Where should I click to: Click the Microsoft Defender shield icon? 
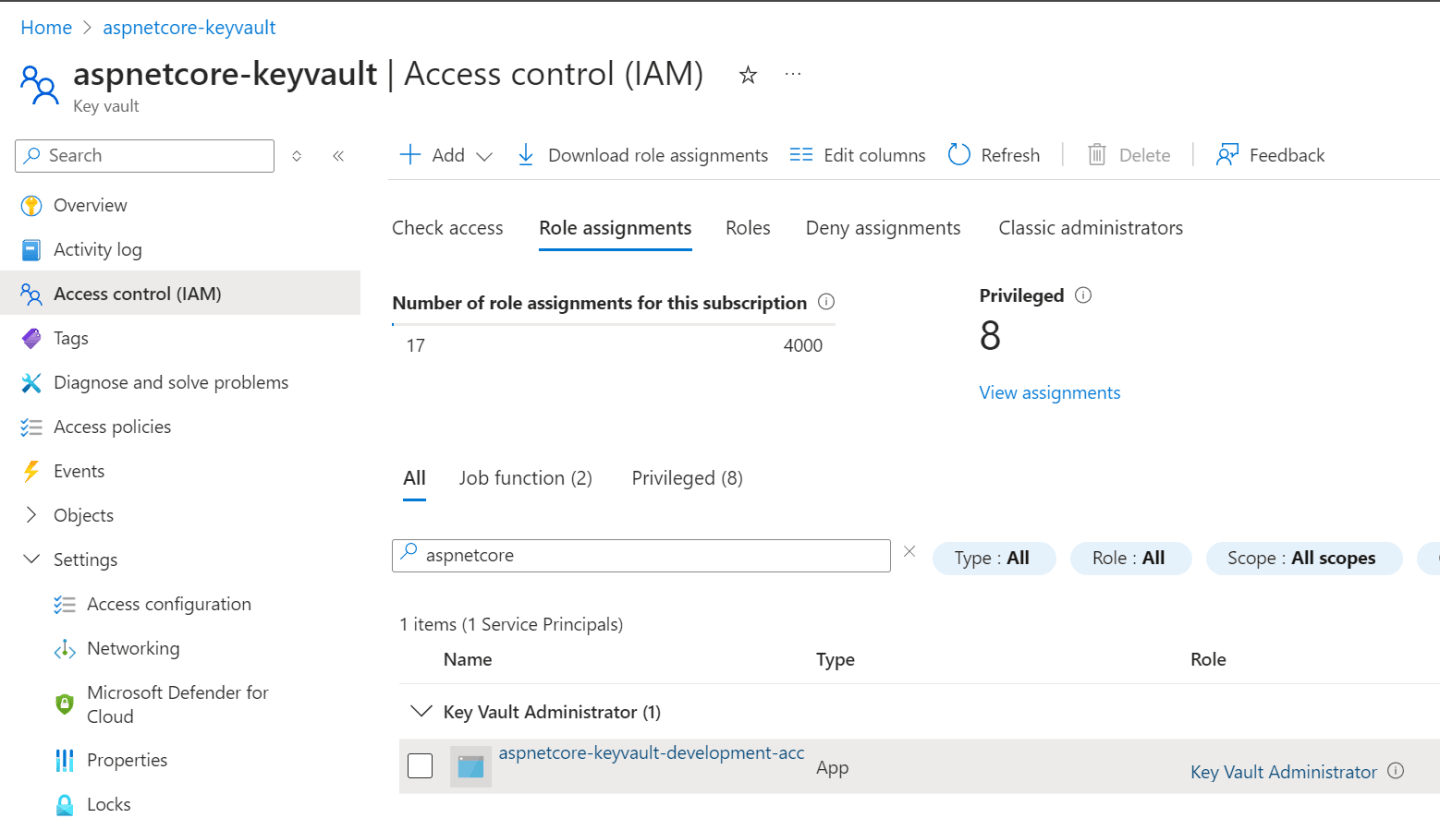pyautogui.click(x=65, y=704)
